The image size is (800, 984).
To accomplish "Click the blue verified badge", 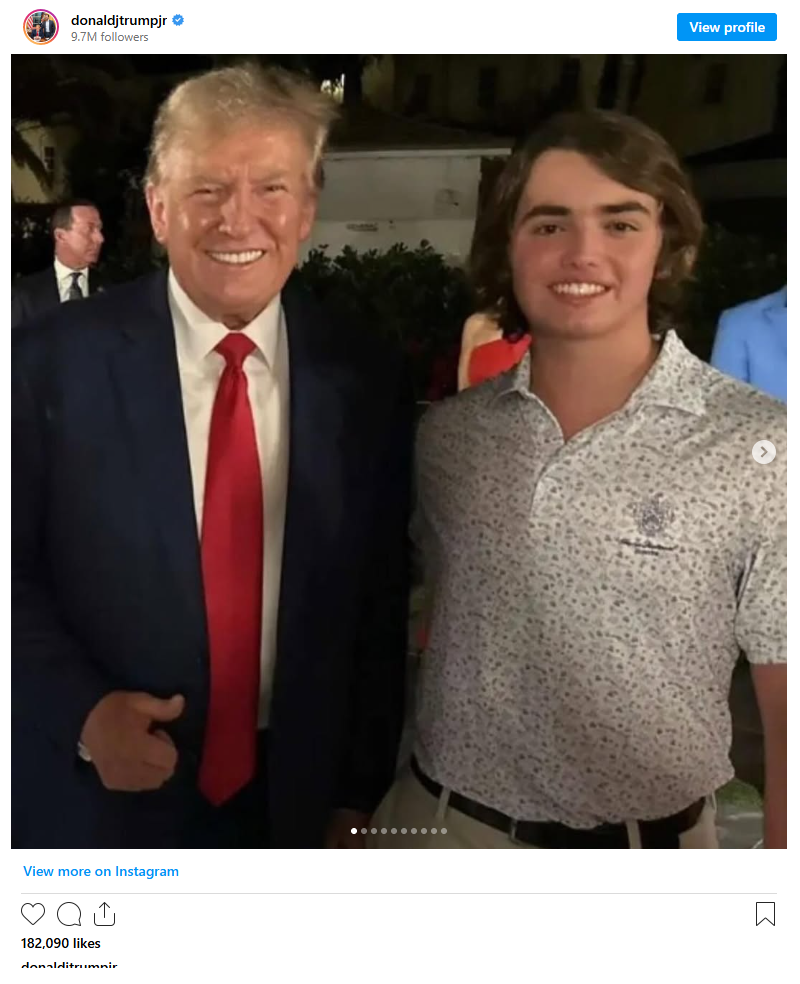I will point(178,20).
